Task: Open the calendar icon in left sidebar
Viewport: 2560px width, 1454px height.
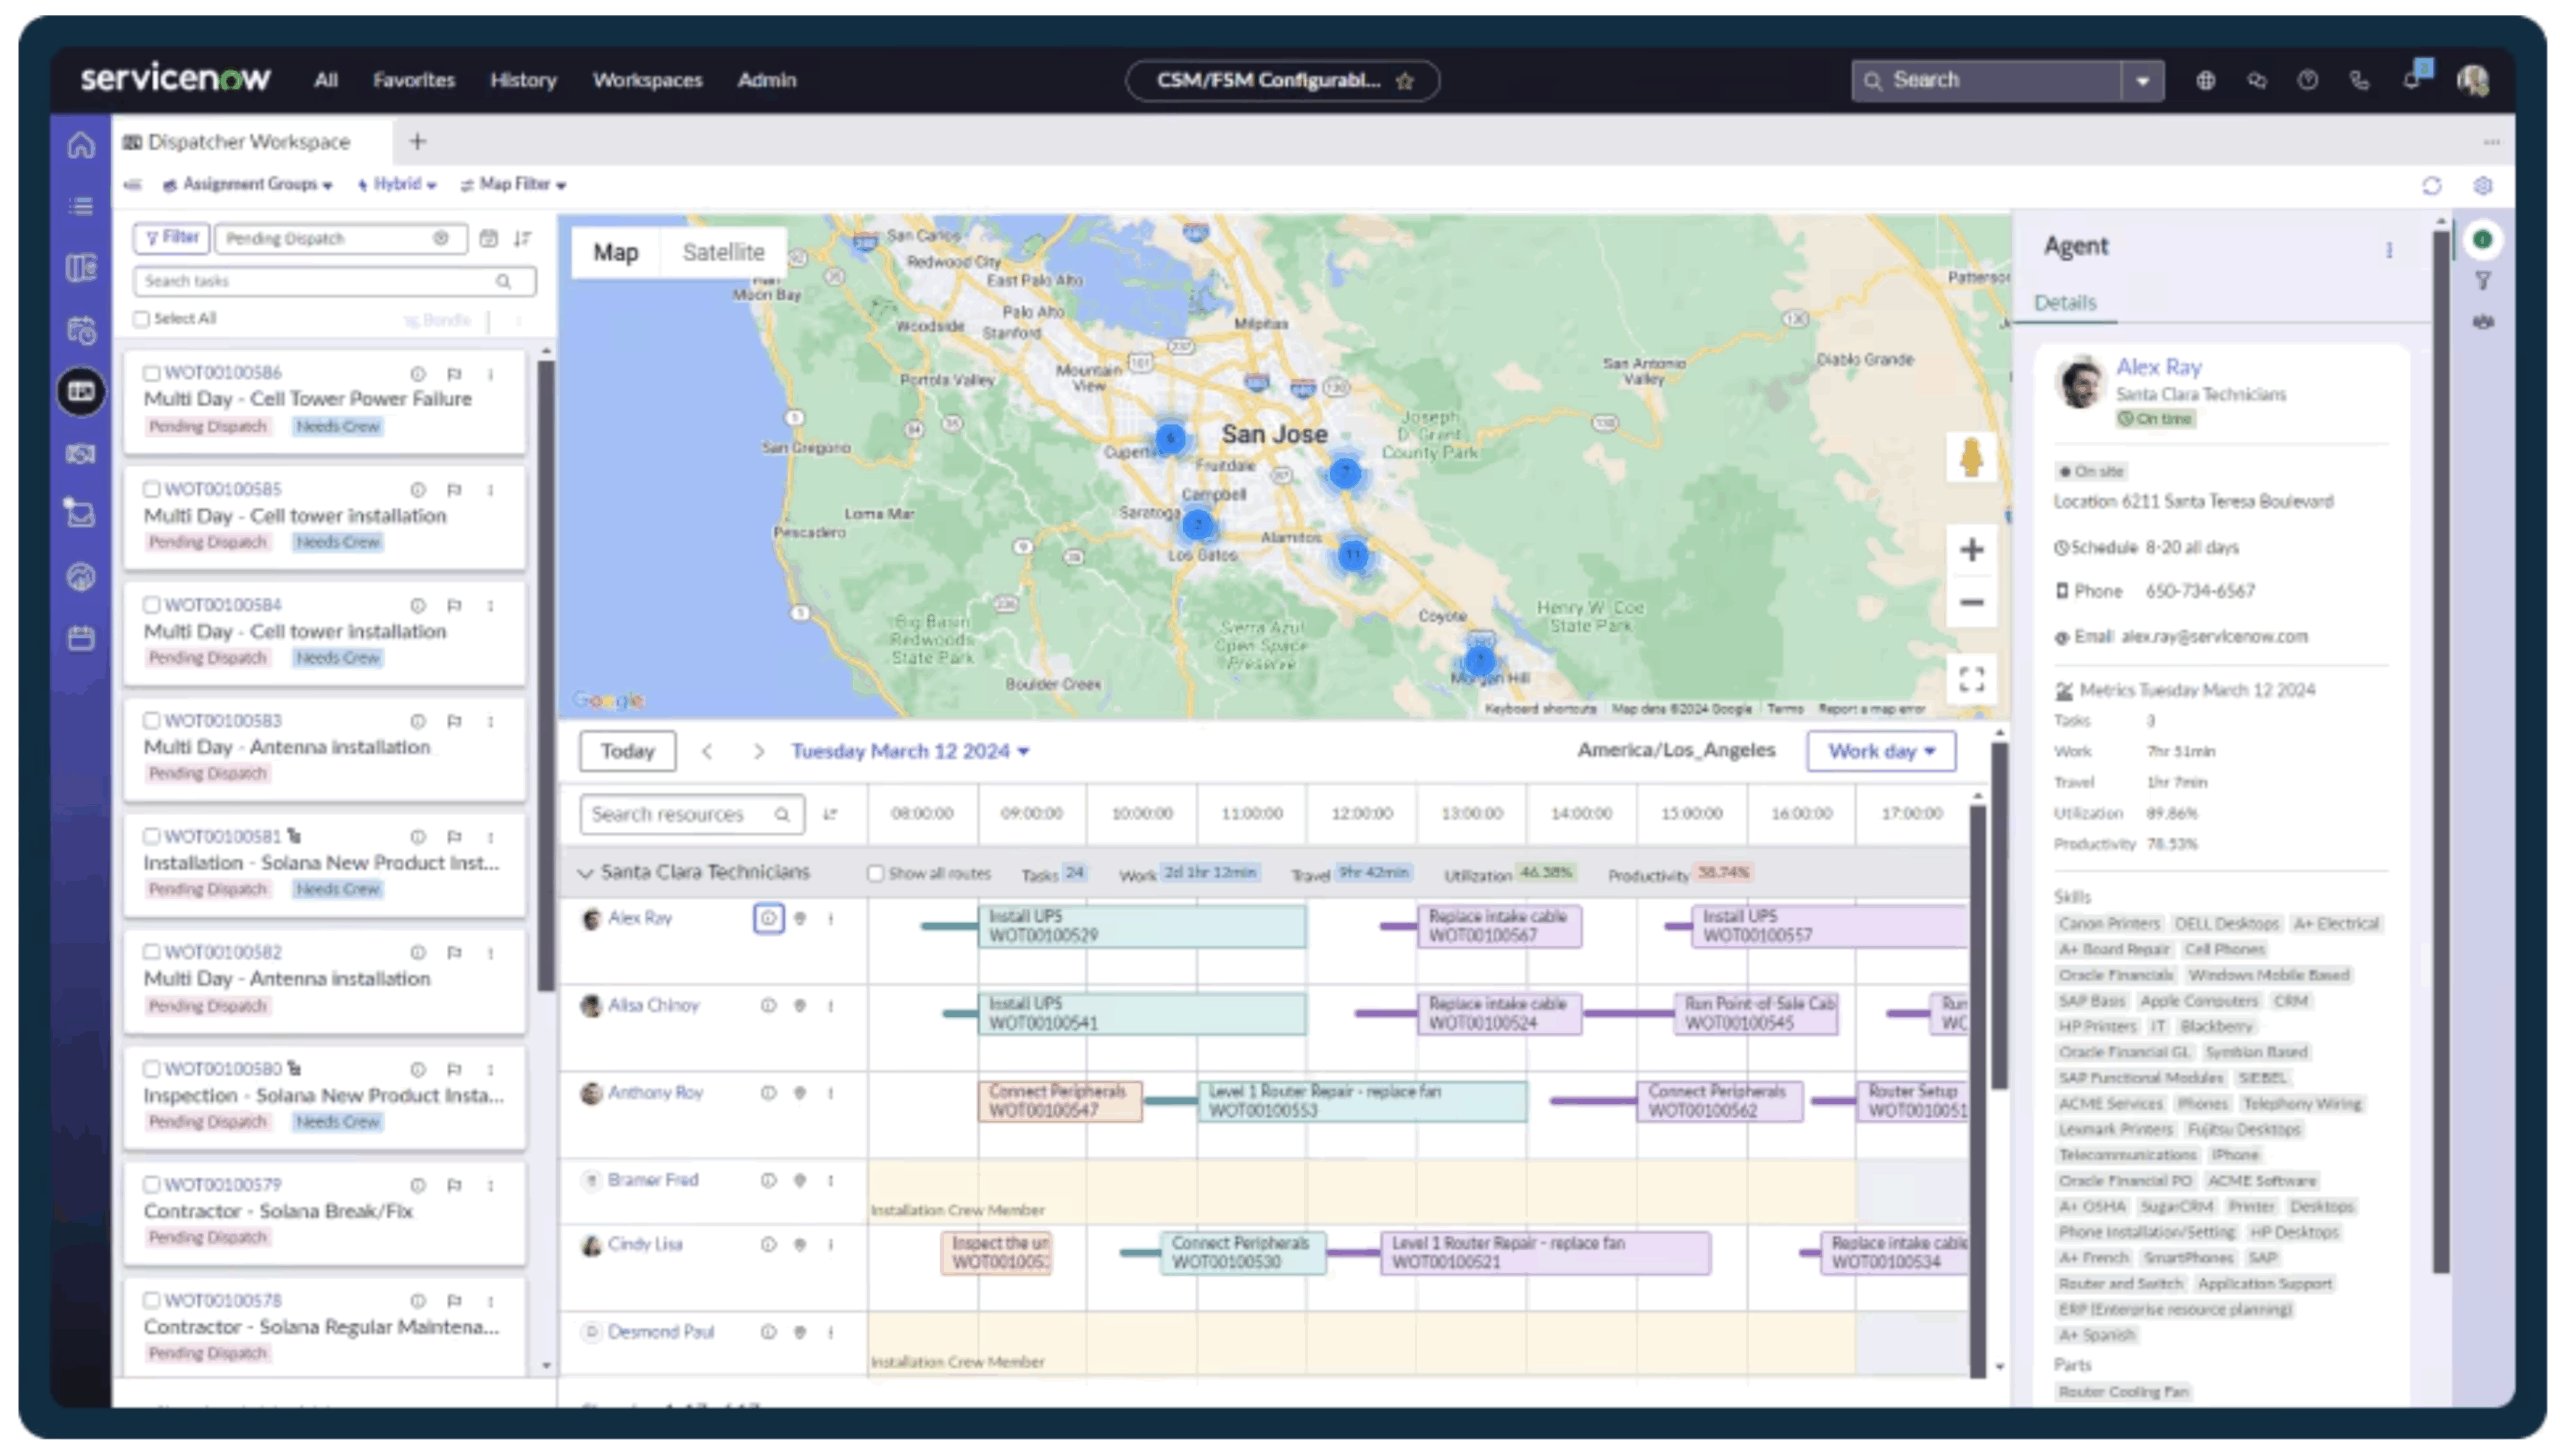Action: (x=81, y=638)
